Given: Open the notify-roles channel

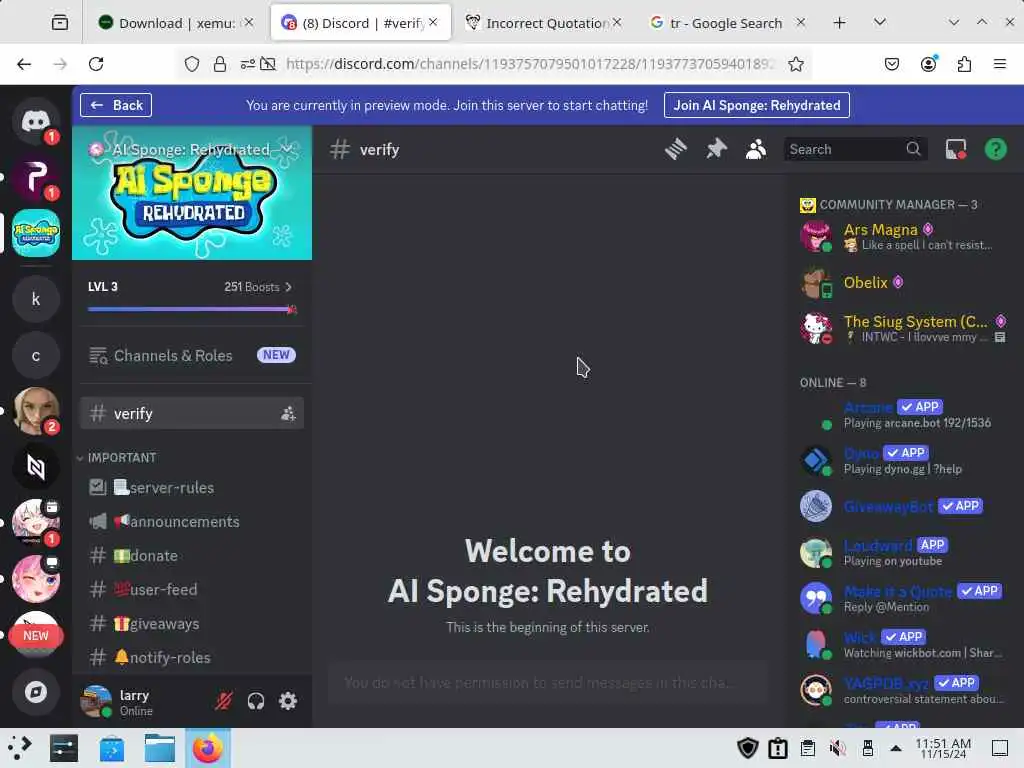Looking at the screenshot, I should [x=192, y=658].
